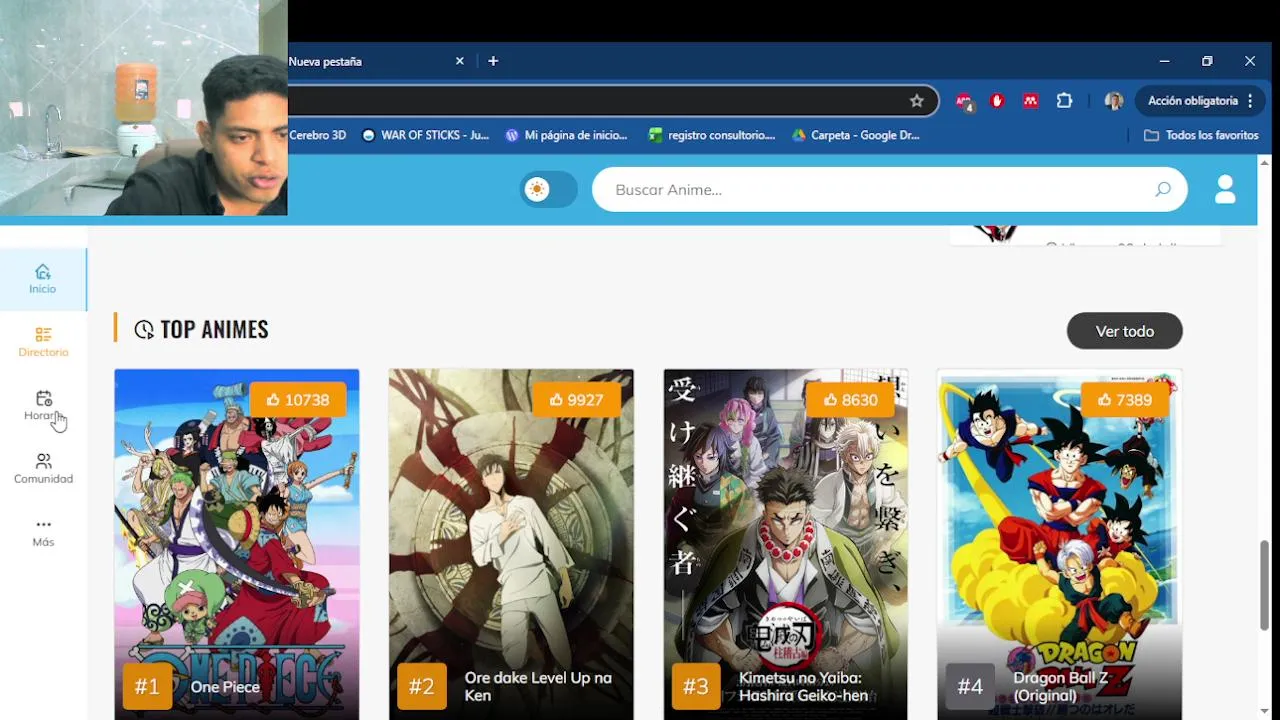Click the 7389 likes badge
The width and height of the screenshot is (1280, 720).
tap(1124, 399)
